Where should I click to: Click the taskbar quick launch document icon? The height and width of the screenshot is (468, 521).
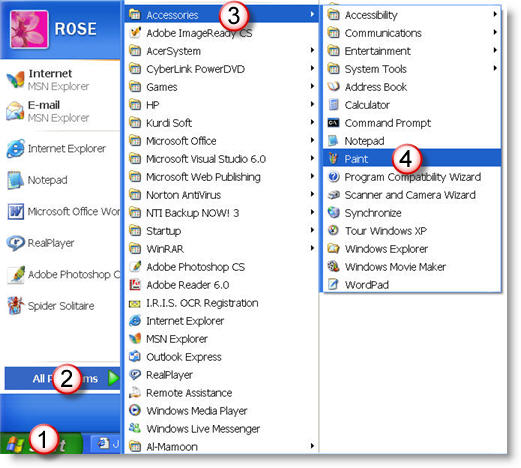click(103, 443)
